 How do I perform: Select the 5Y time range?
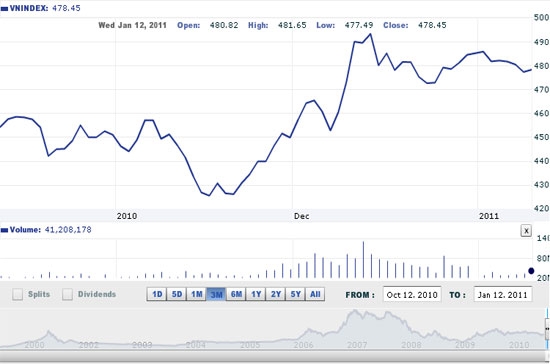pyautogui.click(x=296, y=294)
